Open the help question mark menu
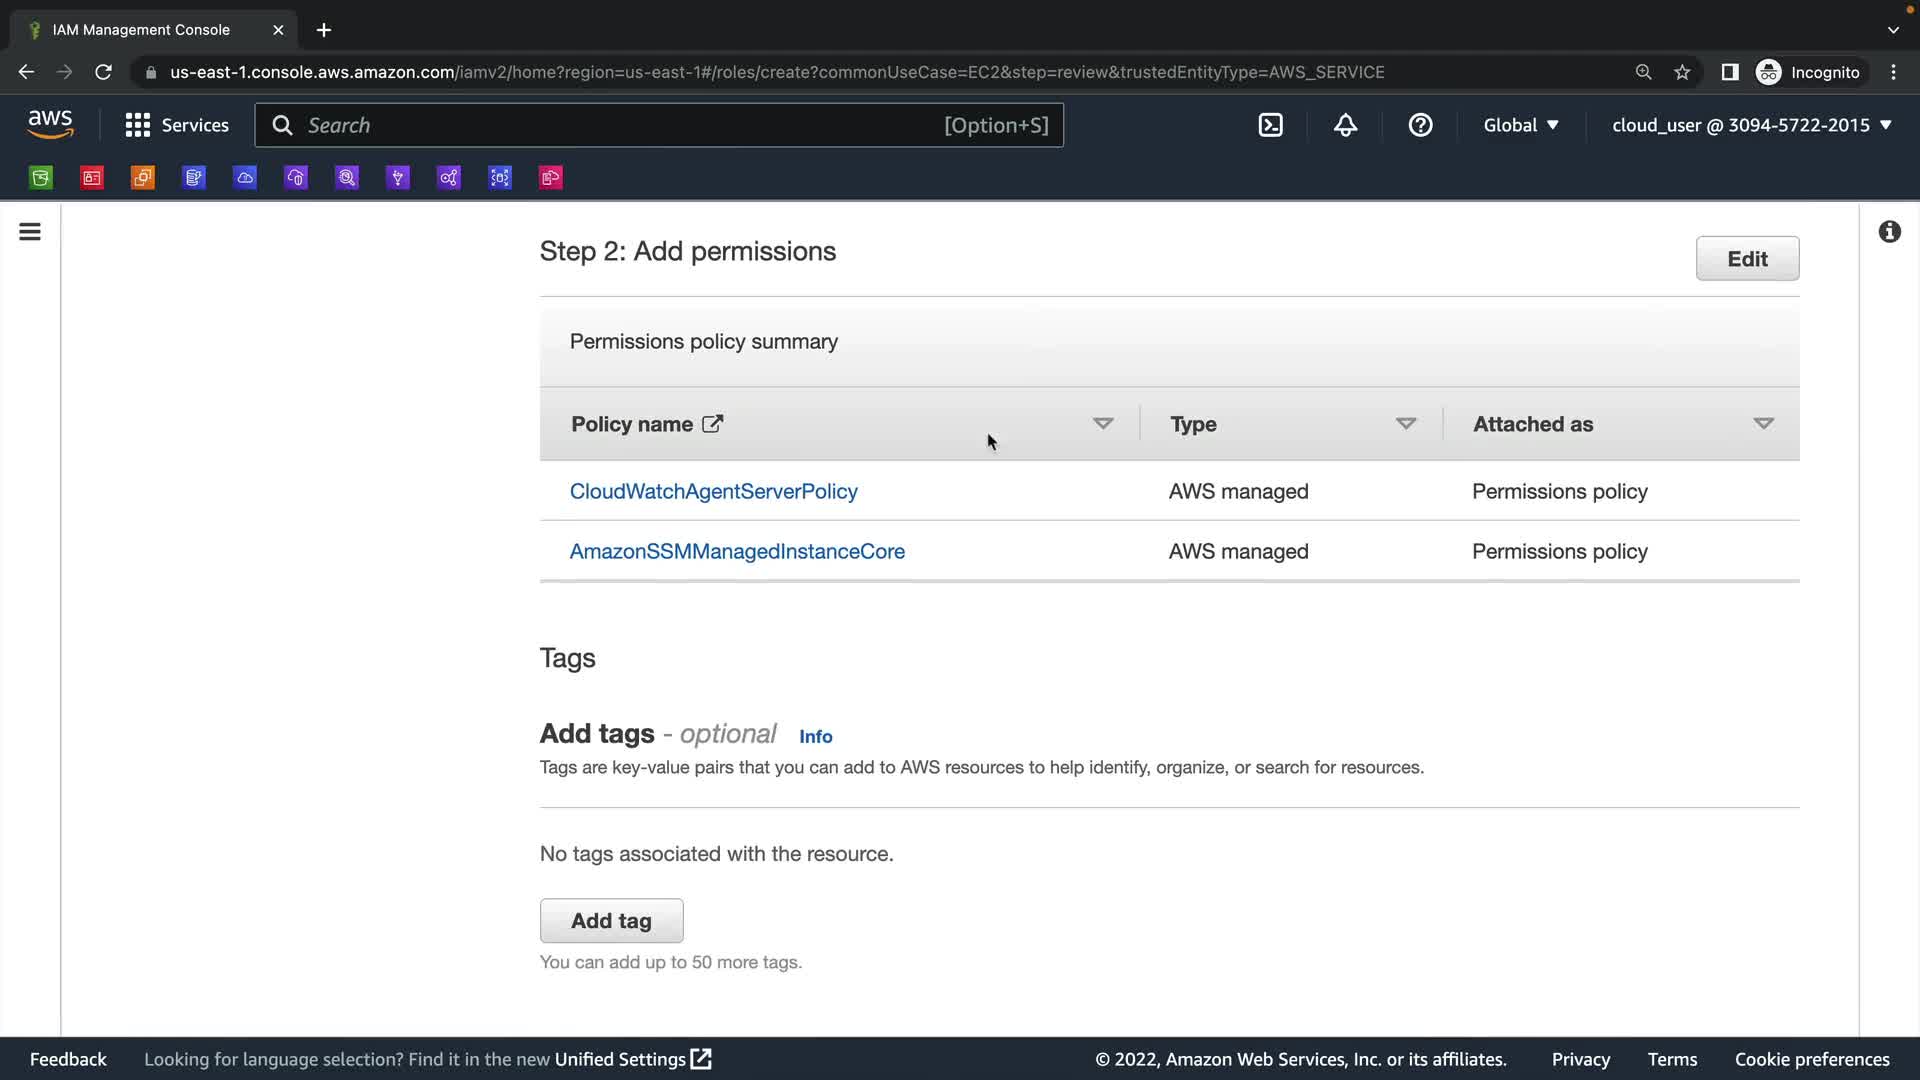This screenshot has height=1080, width=1920. [x=1420, y=125]
